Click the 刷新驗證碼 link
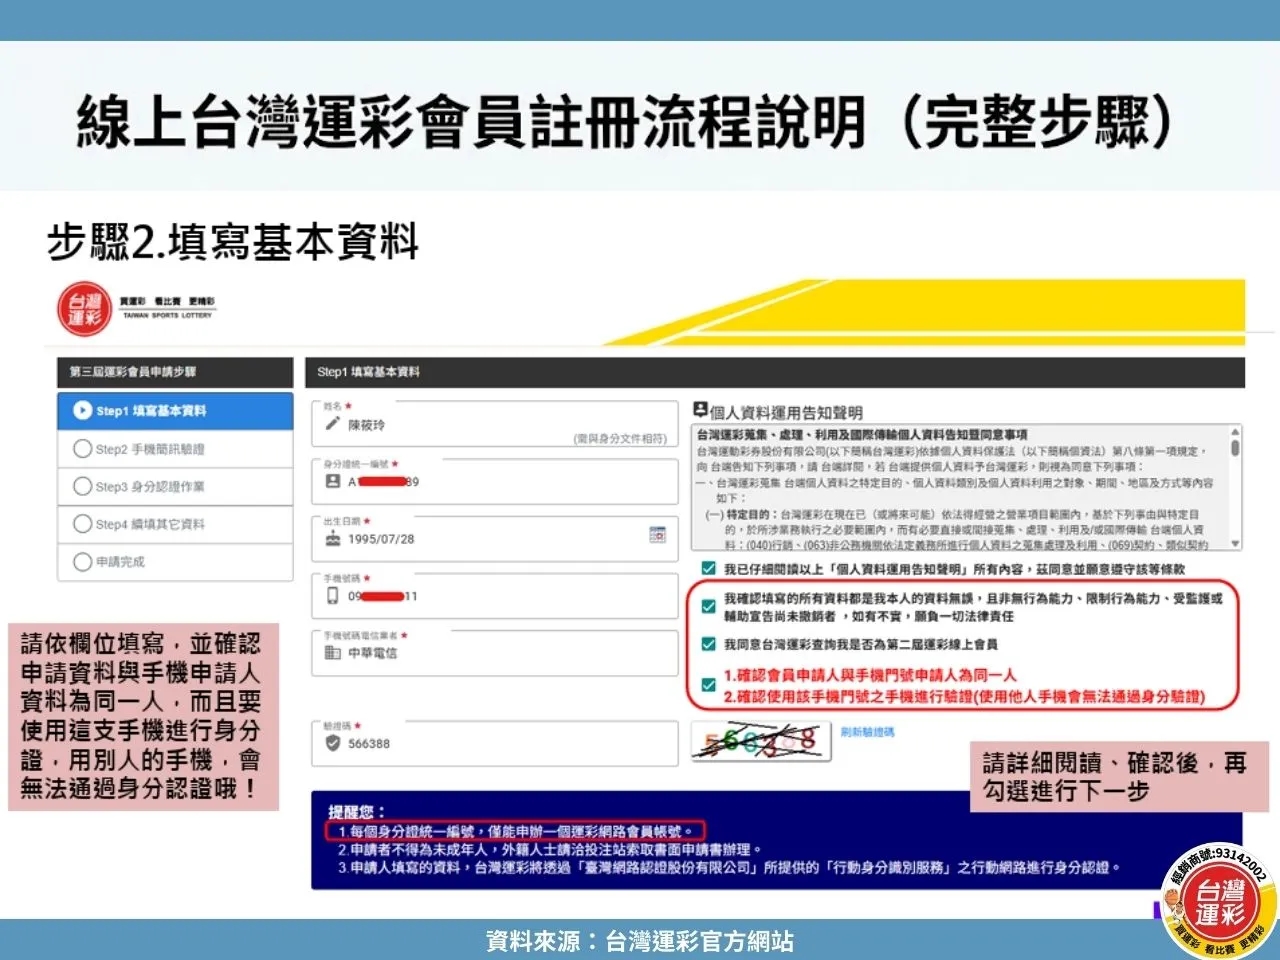The height and width of the screenshot is (960, 1280). pyautogui.click(x=868, y=732)
